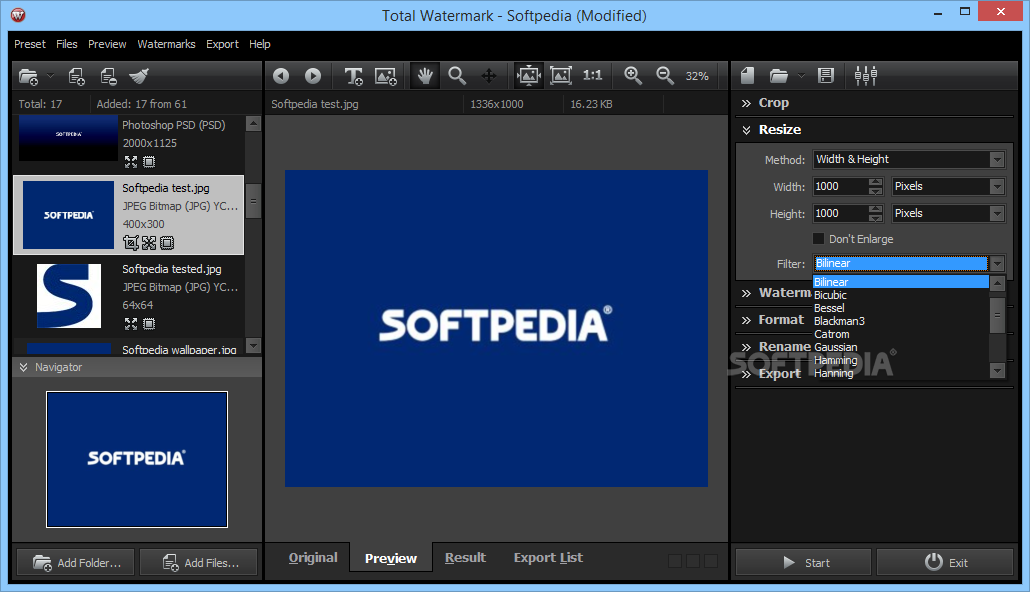The height and width of the screenshot is (592, 1030).
Task: Click the open preset folder icon
Action: [779, 76]
